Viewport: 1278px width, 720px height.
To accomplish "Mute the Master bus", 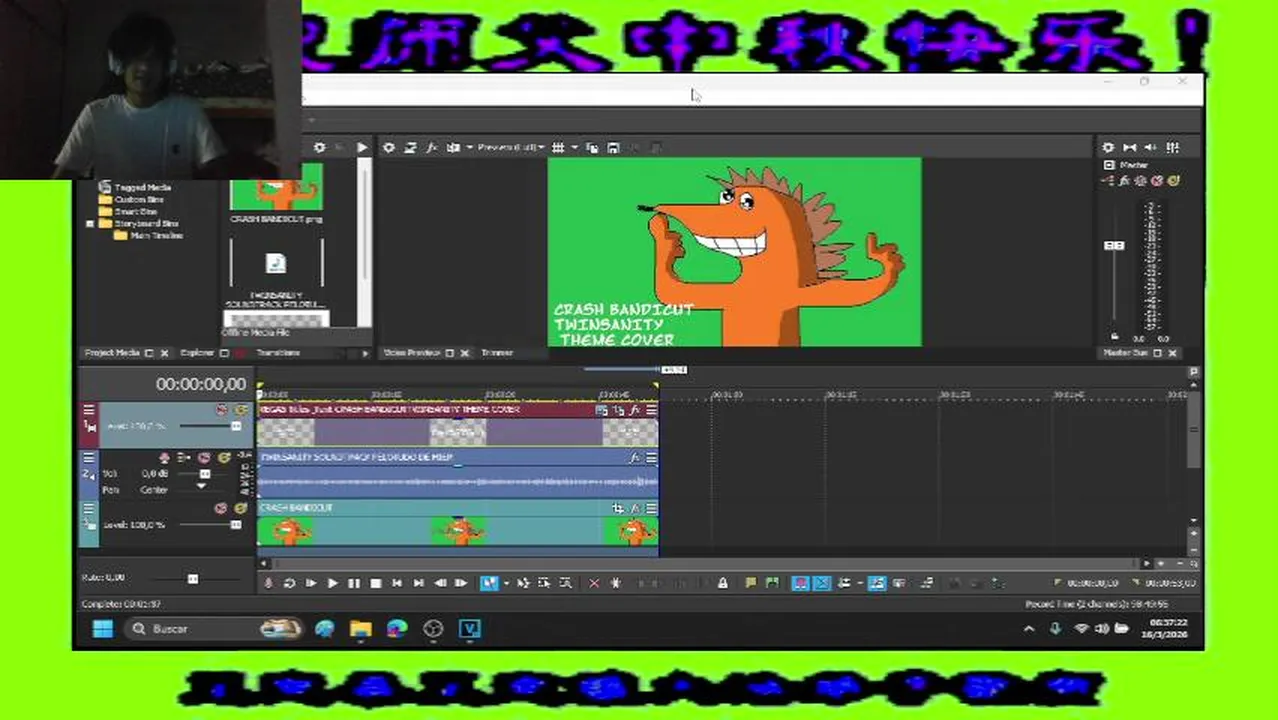I will [x=1157, y=181].
